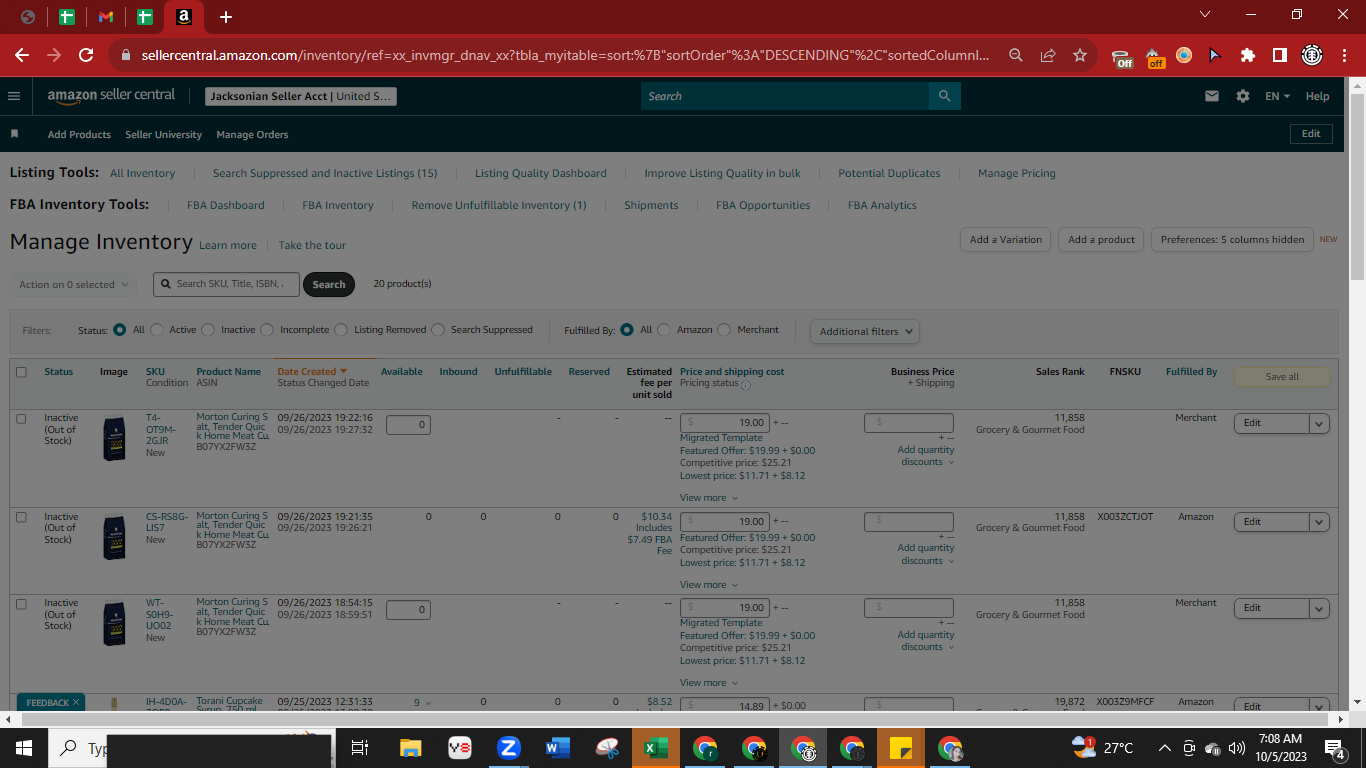
Task: Close the Feedback tab with its X
Action: [76, 702]
